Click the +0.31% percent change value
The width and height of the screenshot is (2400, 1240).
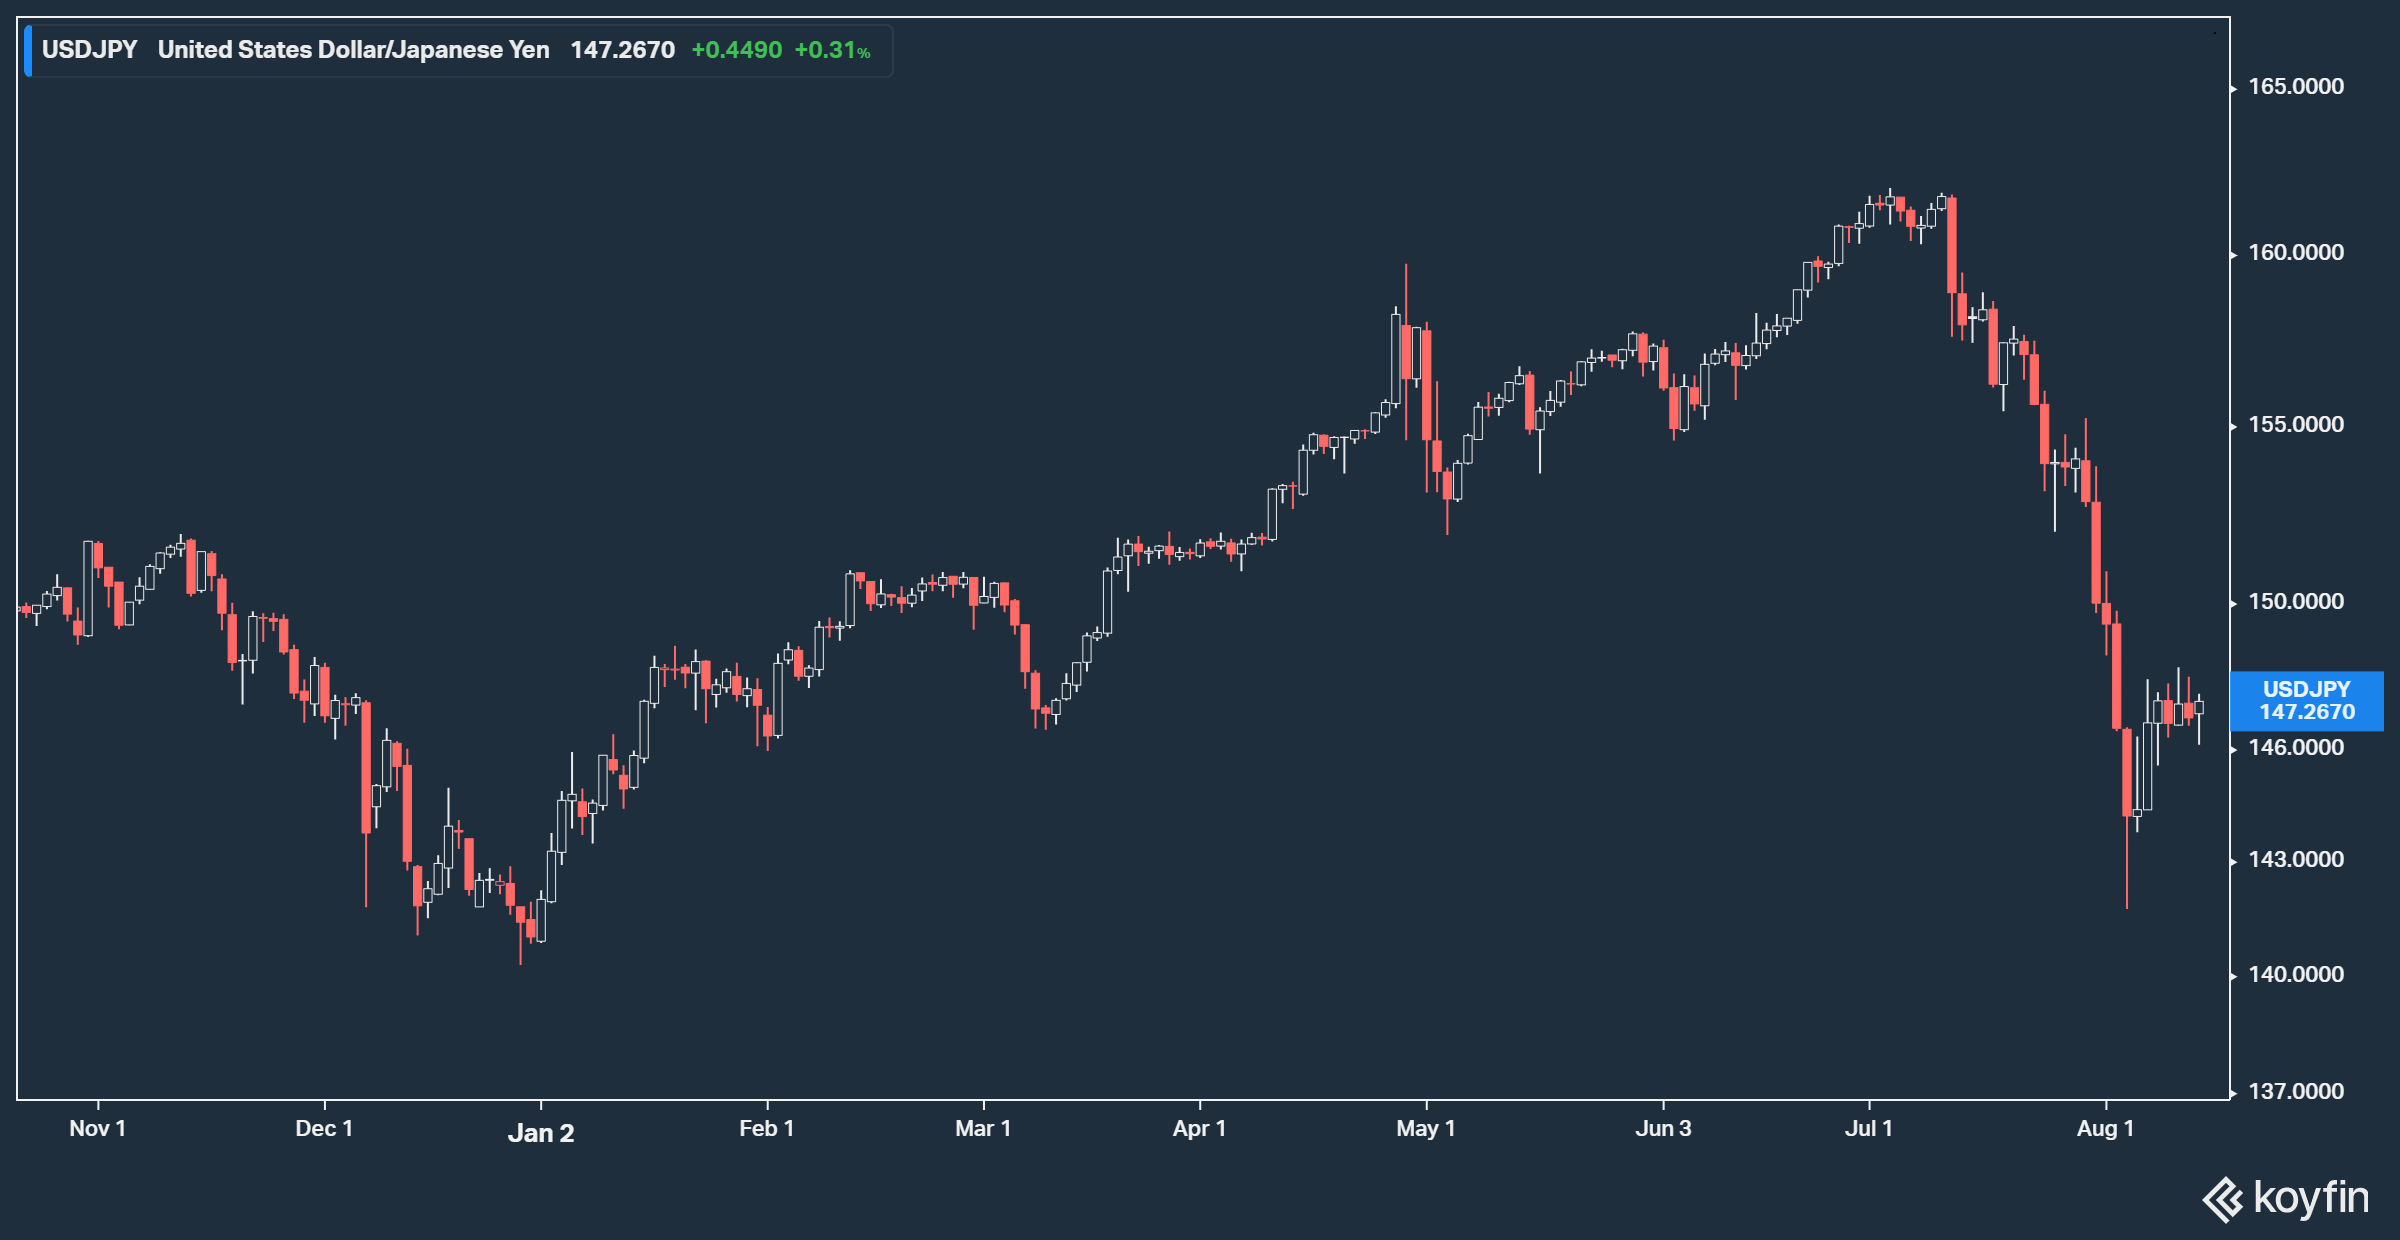tap(831, 50)
